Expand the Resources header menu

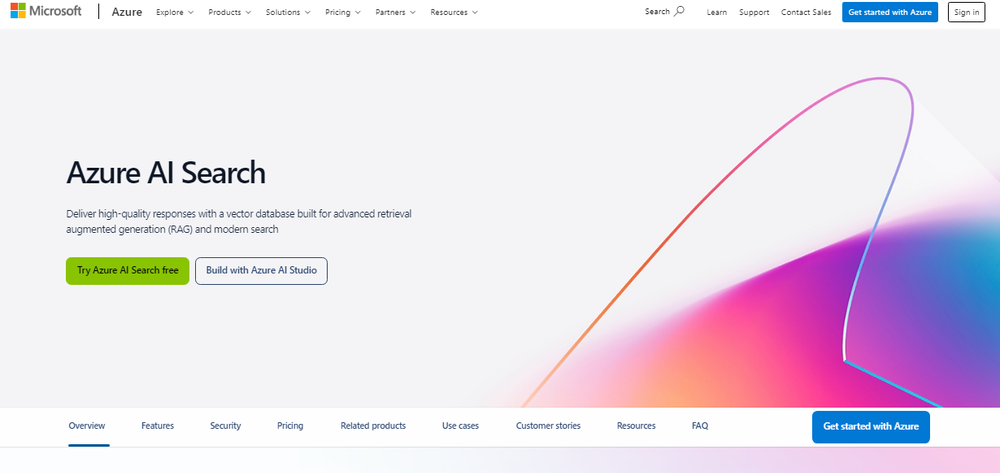tap(454, 12)
